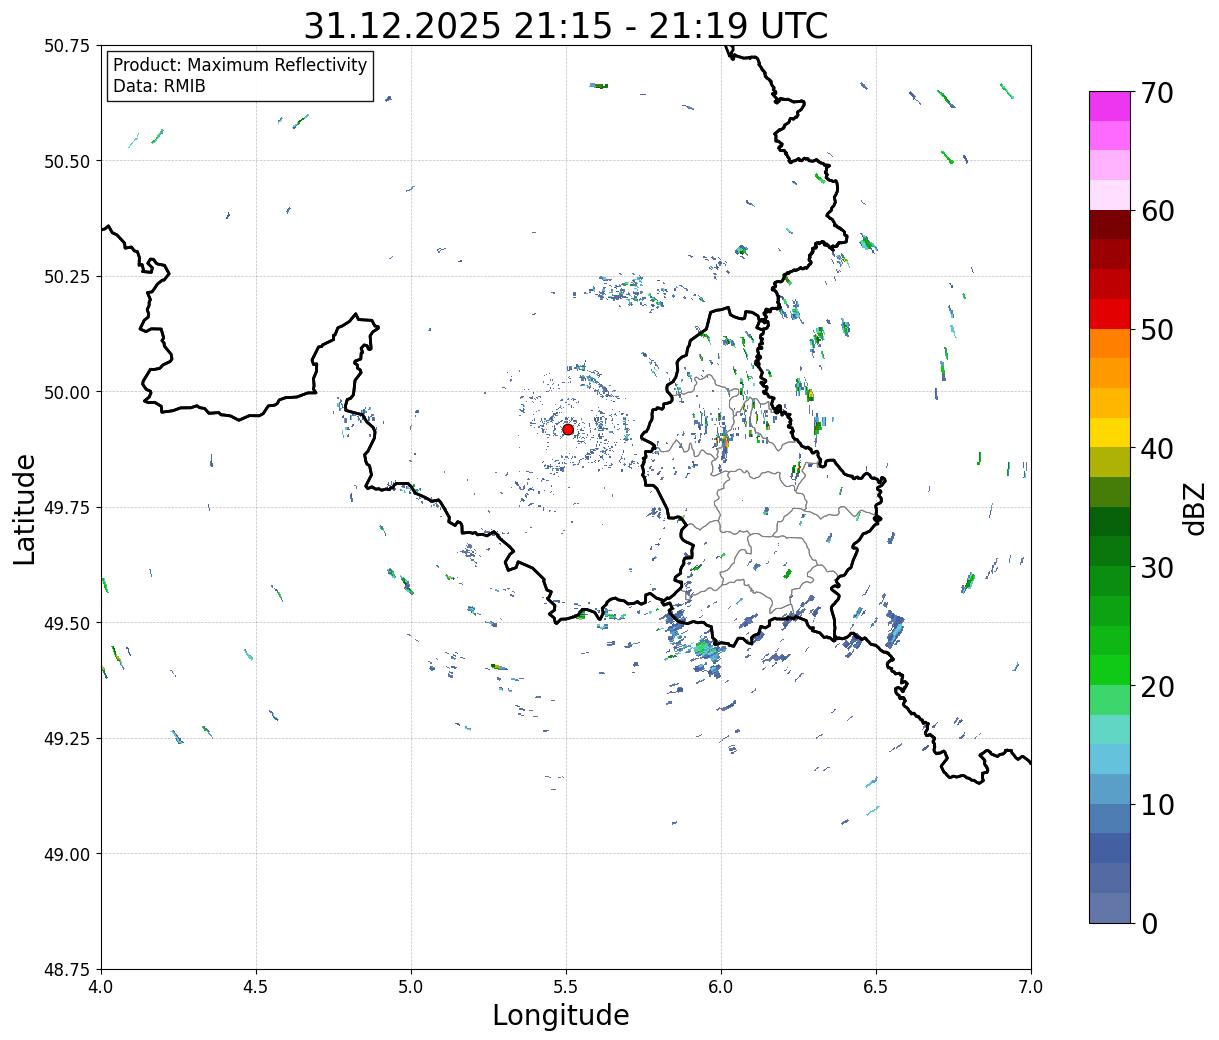Click the 48.75 latitude tick label
The image size is (1219, 1040).
coord(67,969)
